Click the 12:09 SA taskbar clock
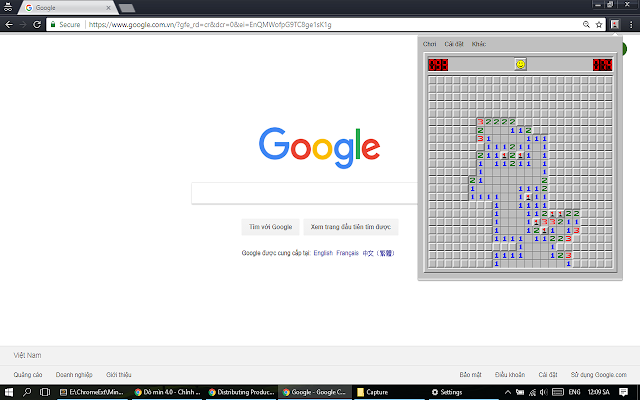Screen dimensions: 640x400 (x=599, y=392)
